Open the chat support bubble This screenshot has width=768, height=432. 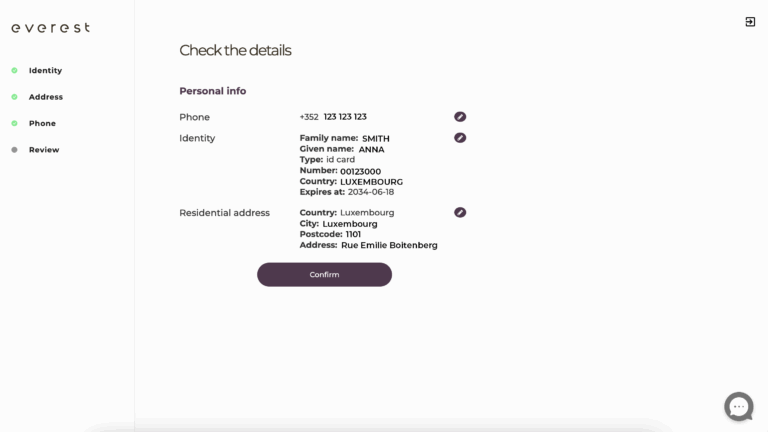(739, 406)
